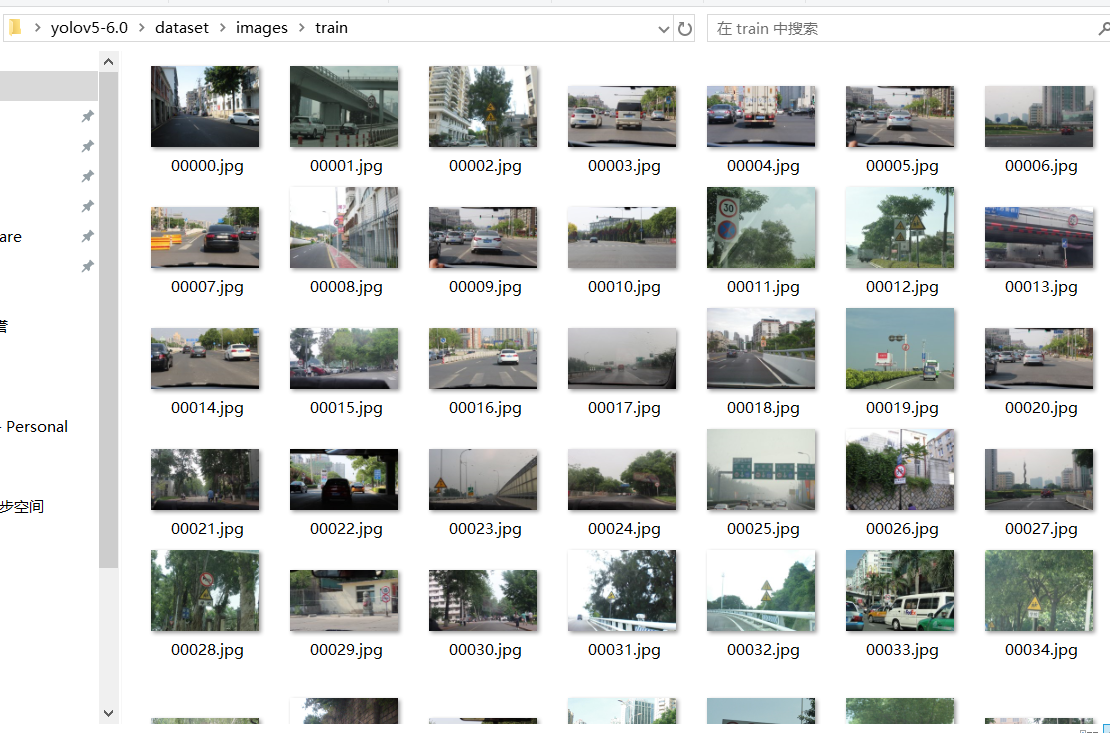The height and width of the screenshot is (733, 1110).
Task: Click the 00030.jpg file name label
Action: [x=485, y=650]
